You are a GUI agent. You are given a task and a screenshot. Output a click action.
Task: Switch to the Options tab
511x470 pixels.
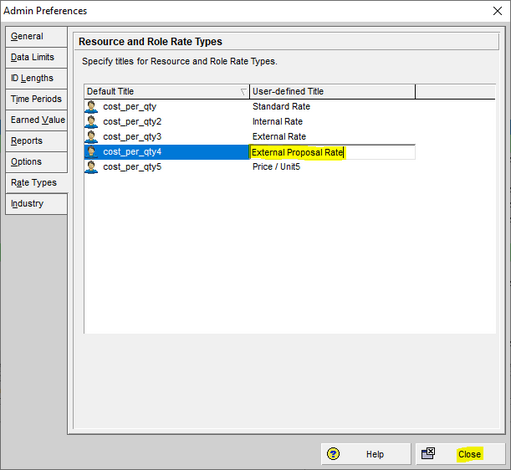click(36, 162)
